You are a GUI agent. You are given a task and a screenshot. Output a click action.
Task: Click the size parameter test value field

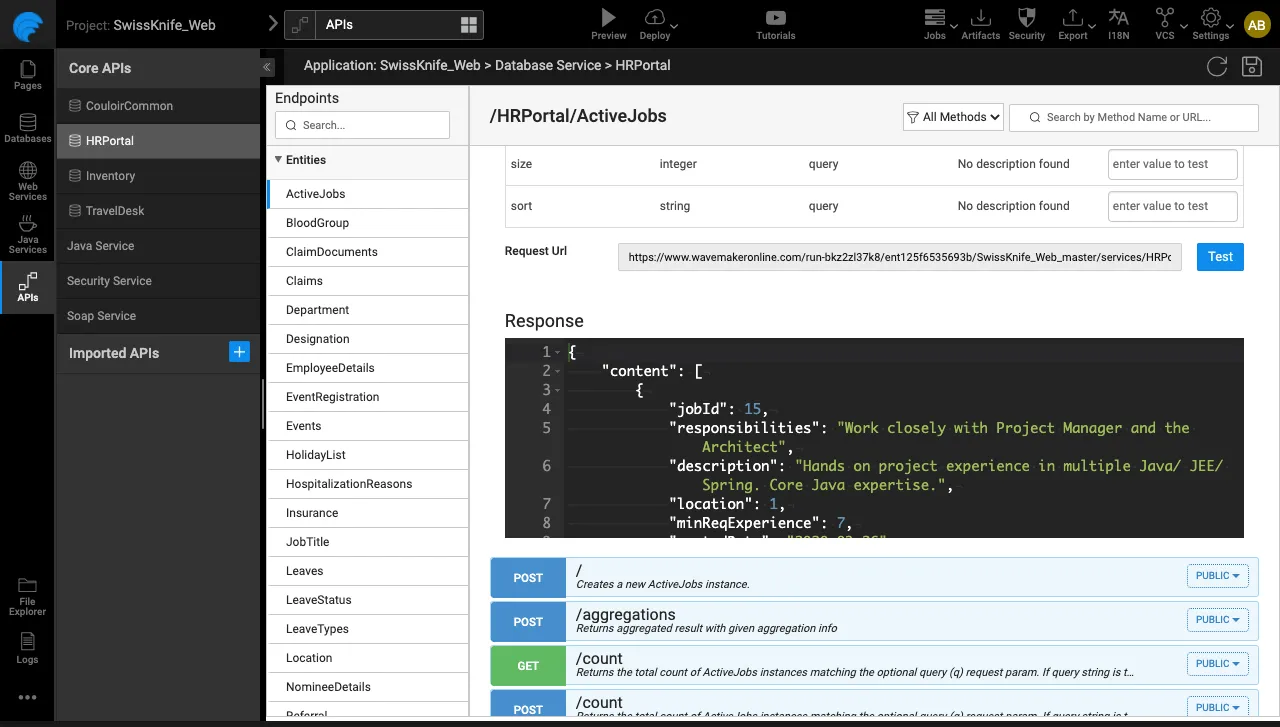point(1172,164)
